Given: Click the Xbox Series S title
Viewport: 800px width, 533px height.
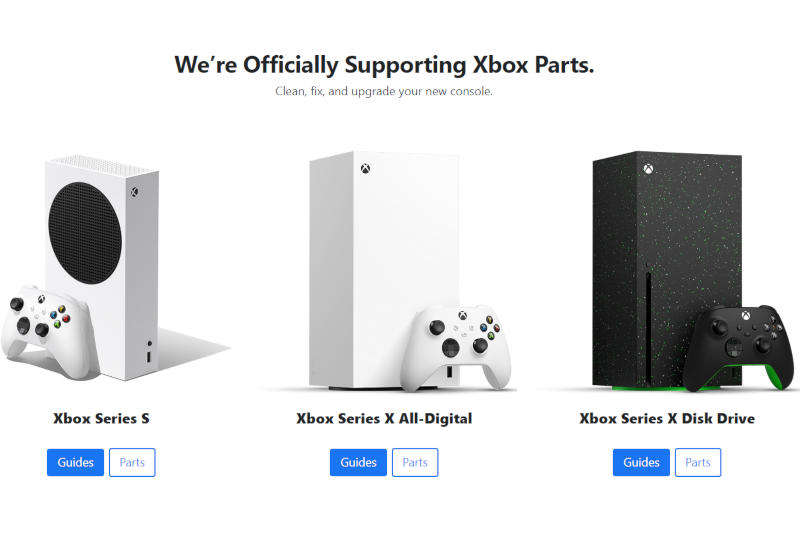Looking at the screenshot, I should pyautogui.click(x=101, y=418).
